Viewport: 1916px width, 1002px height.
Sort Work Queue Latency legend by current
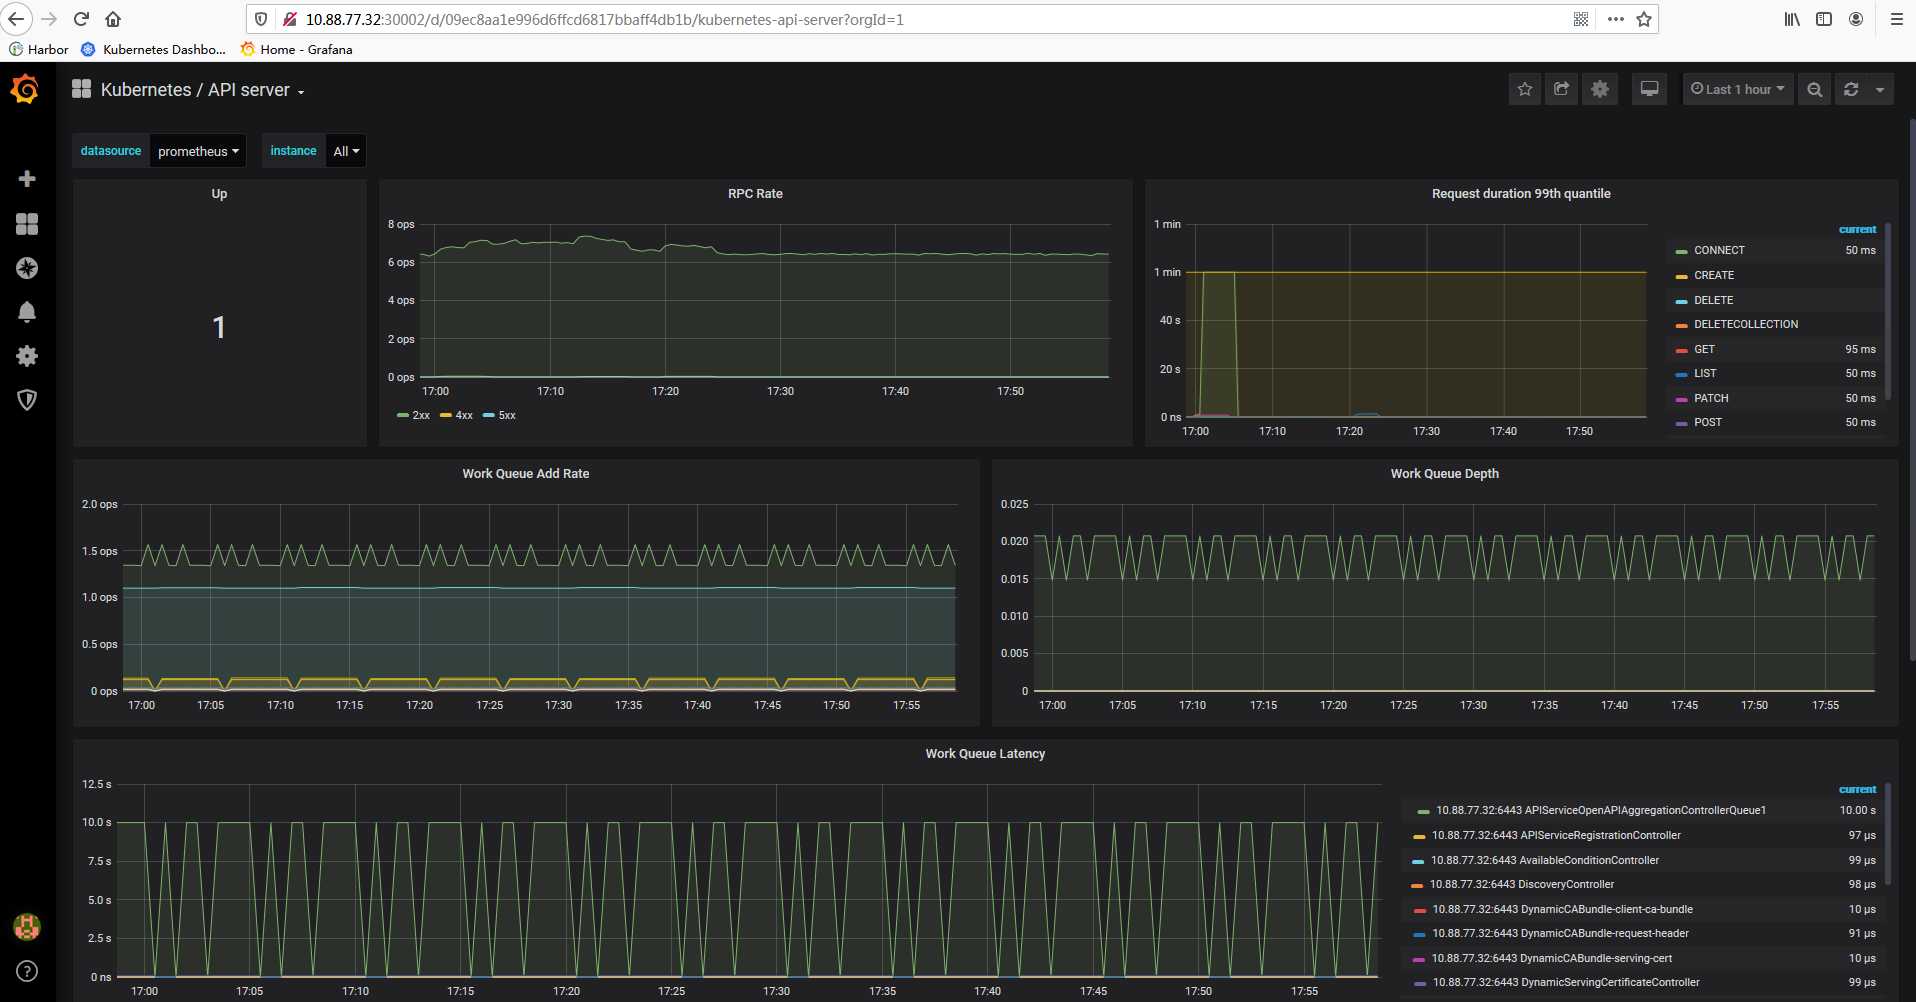1857,789
